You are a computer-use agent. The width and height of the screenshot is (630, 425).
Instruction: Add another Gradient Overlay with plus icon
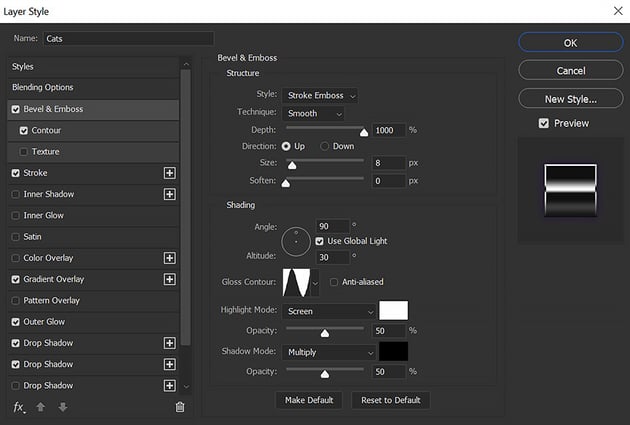[169, 279]
